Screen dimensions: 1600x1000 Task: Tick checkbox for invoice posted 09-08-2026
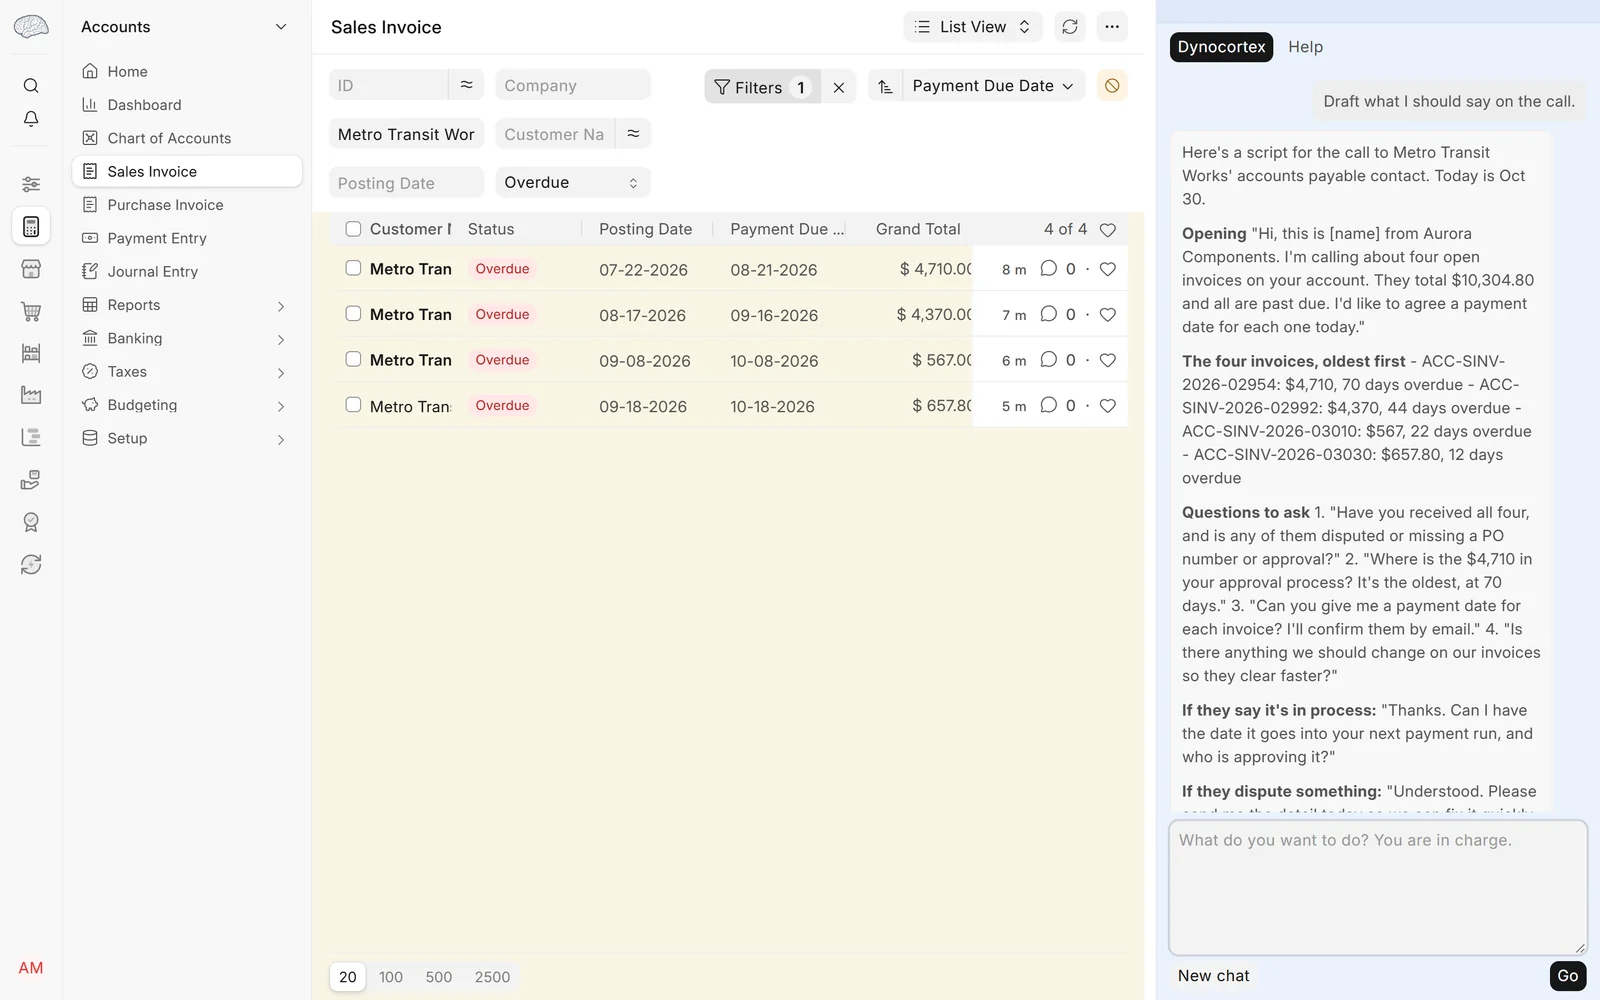pos(353,359)
